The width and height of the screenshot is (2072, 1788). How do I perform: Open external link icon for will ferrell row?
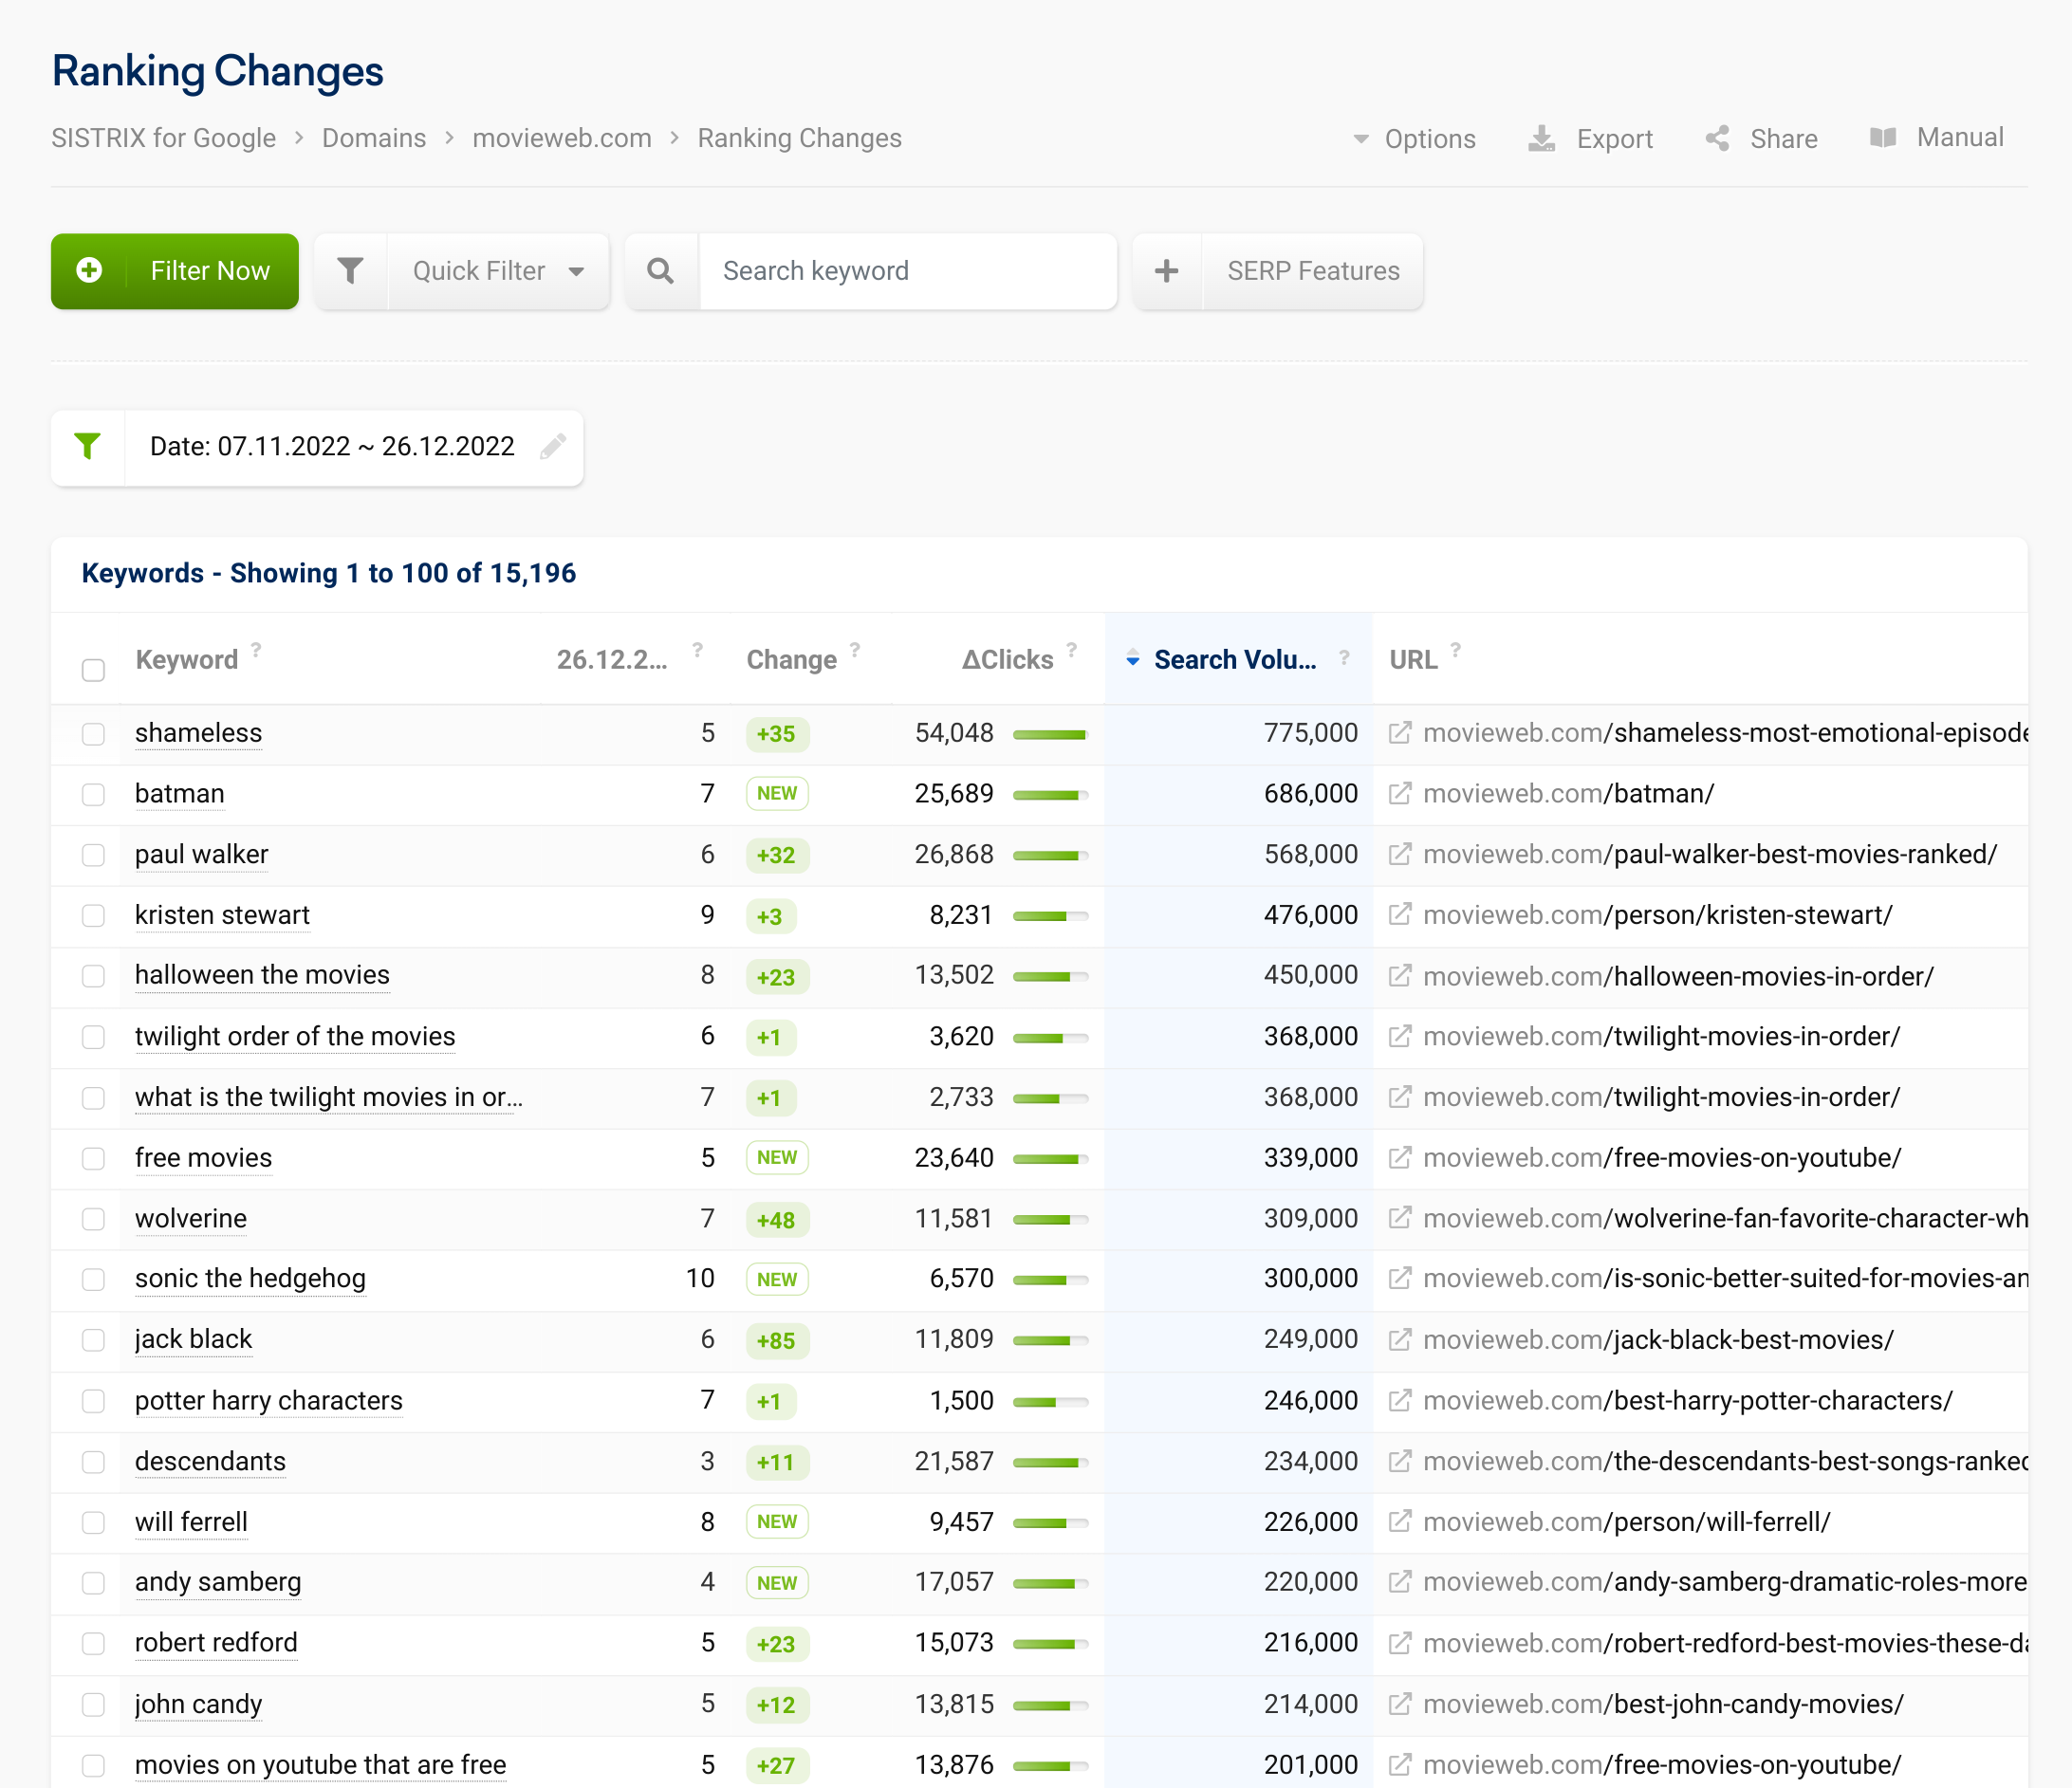tap(1400, 1521)
